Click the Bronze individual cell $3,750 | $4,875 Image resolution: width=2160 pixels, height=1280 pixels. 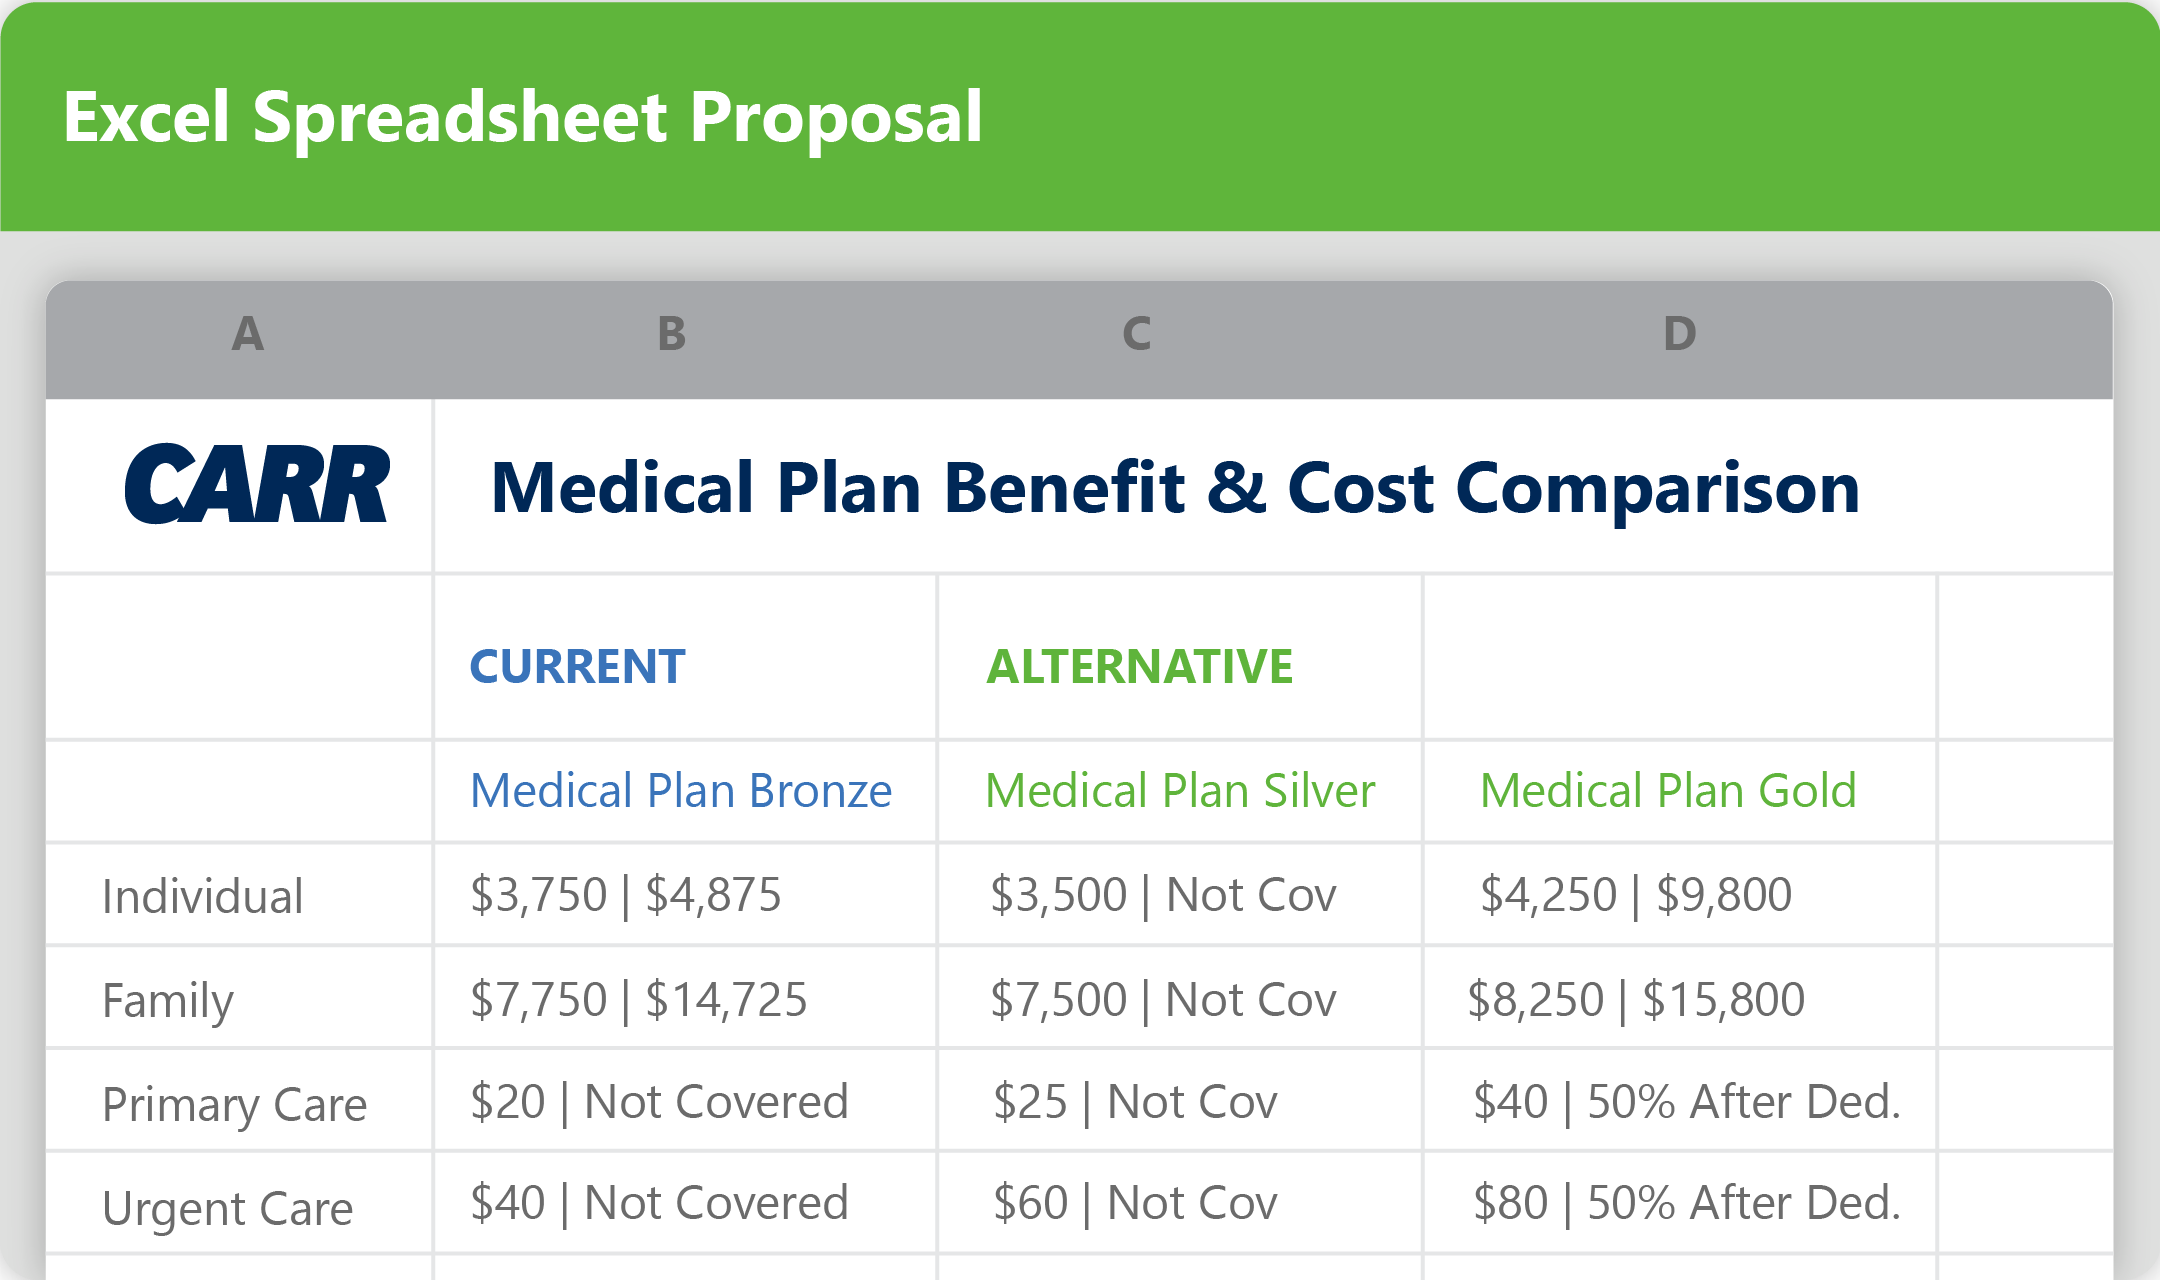coord(626,895)
